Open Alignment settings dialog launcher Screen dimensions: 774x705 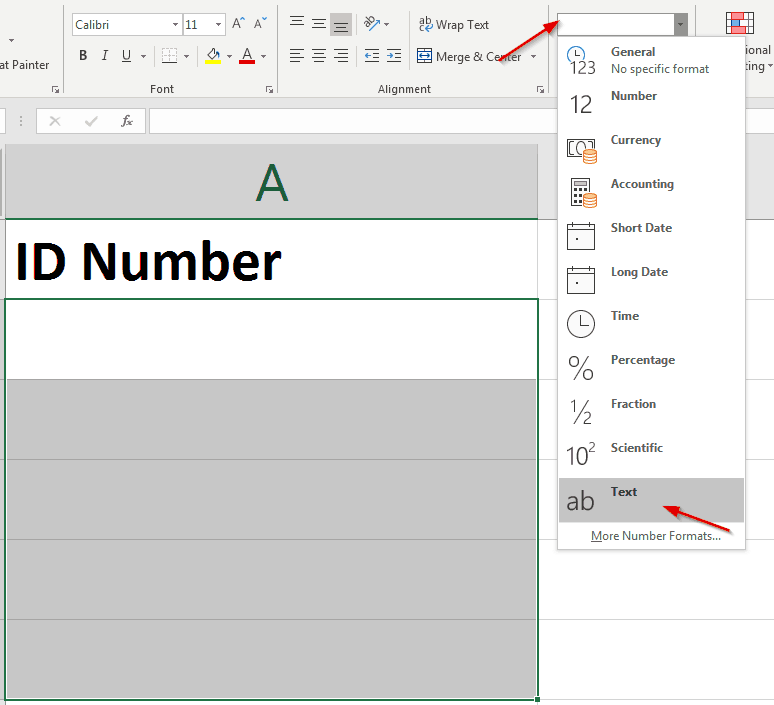coord(541,89)
